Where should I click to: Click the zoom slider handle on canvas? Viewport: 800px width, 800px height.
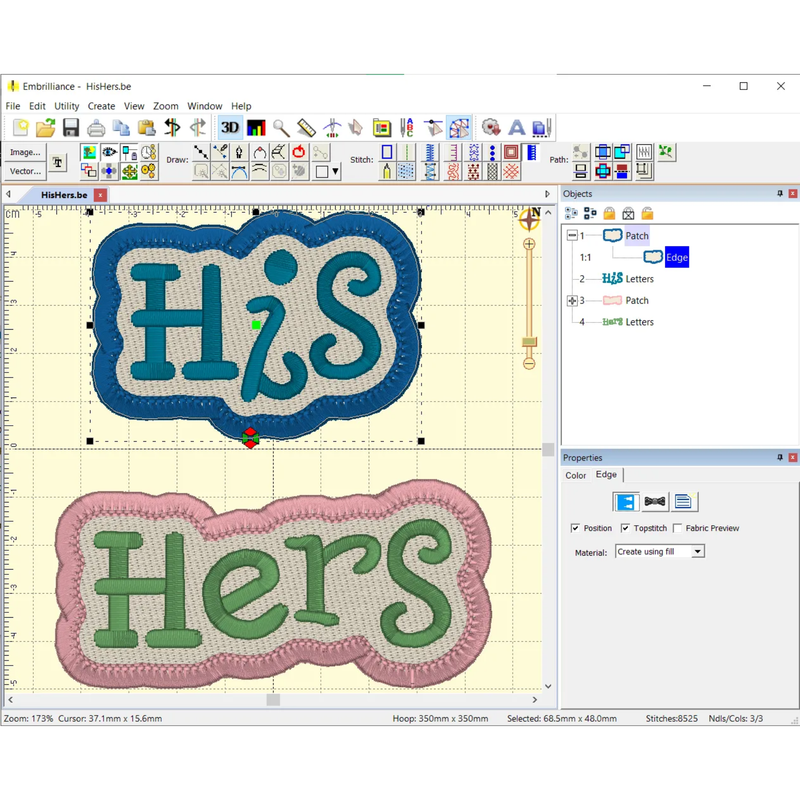[529, 342]
